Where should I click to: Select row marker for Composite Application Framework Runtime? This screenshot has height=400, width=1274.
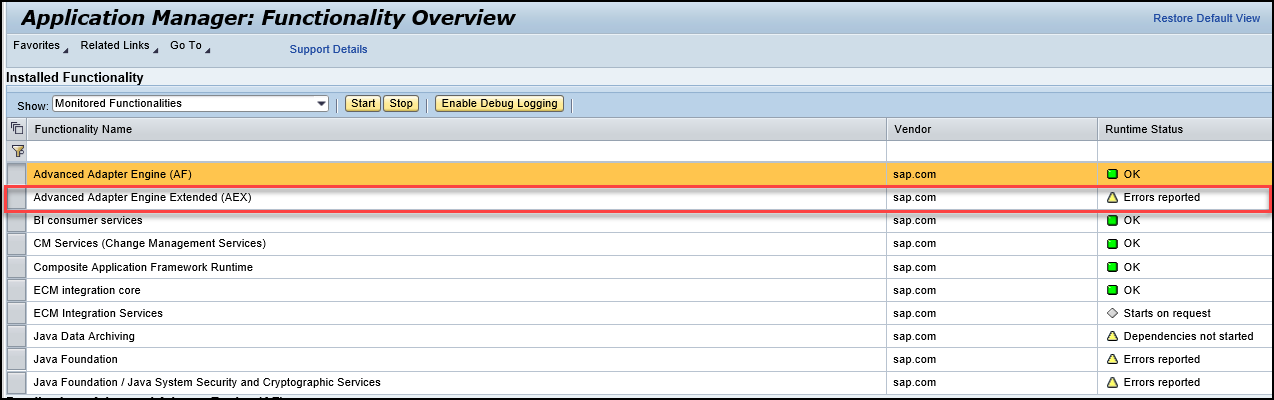(x=16, y=267)
